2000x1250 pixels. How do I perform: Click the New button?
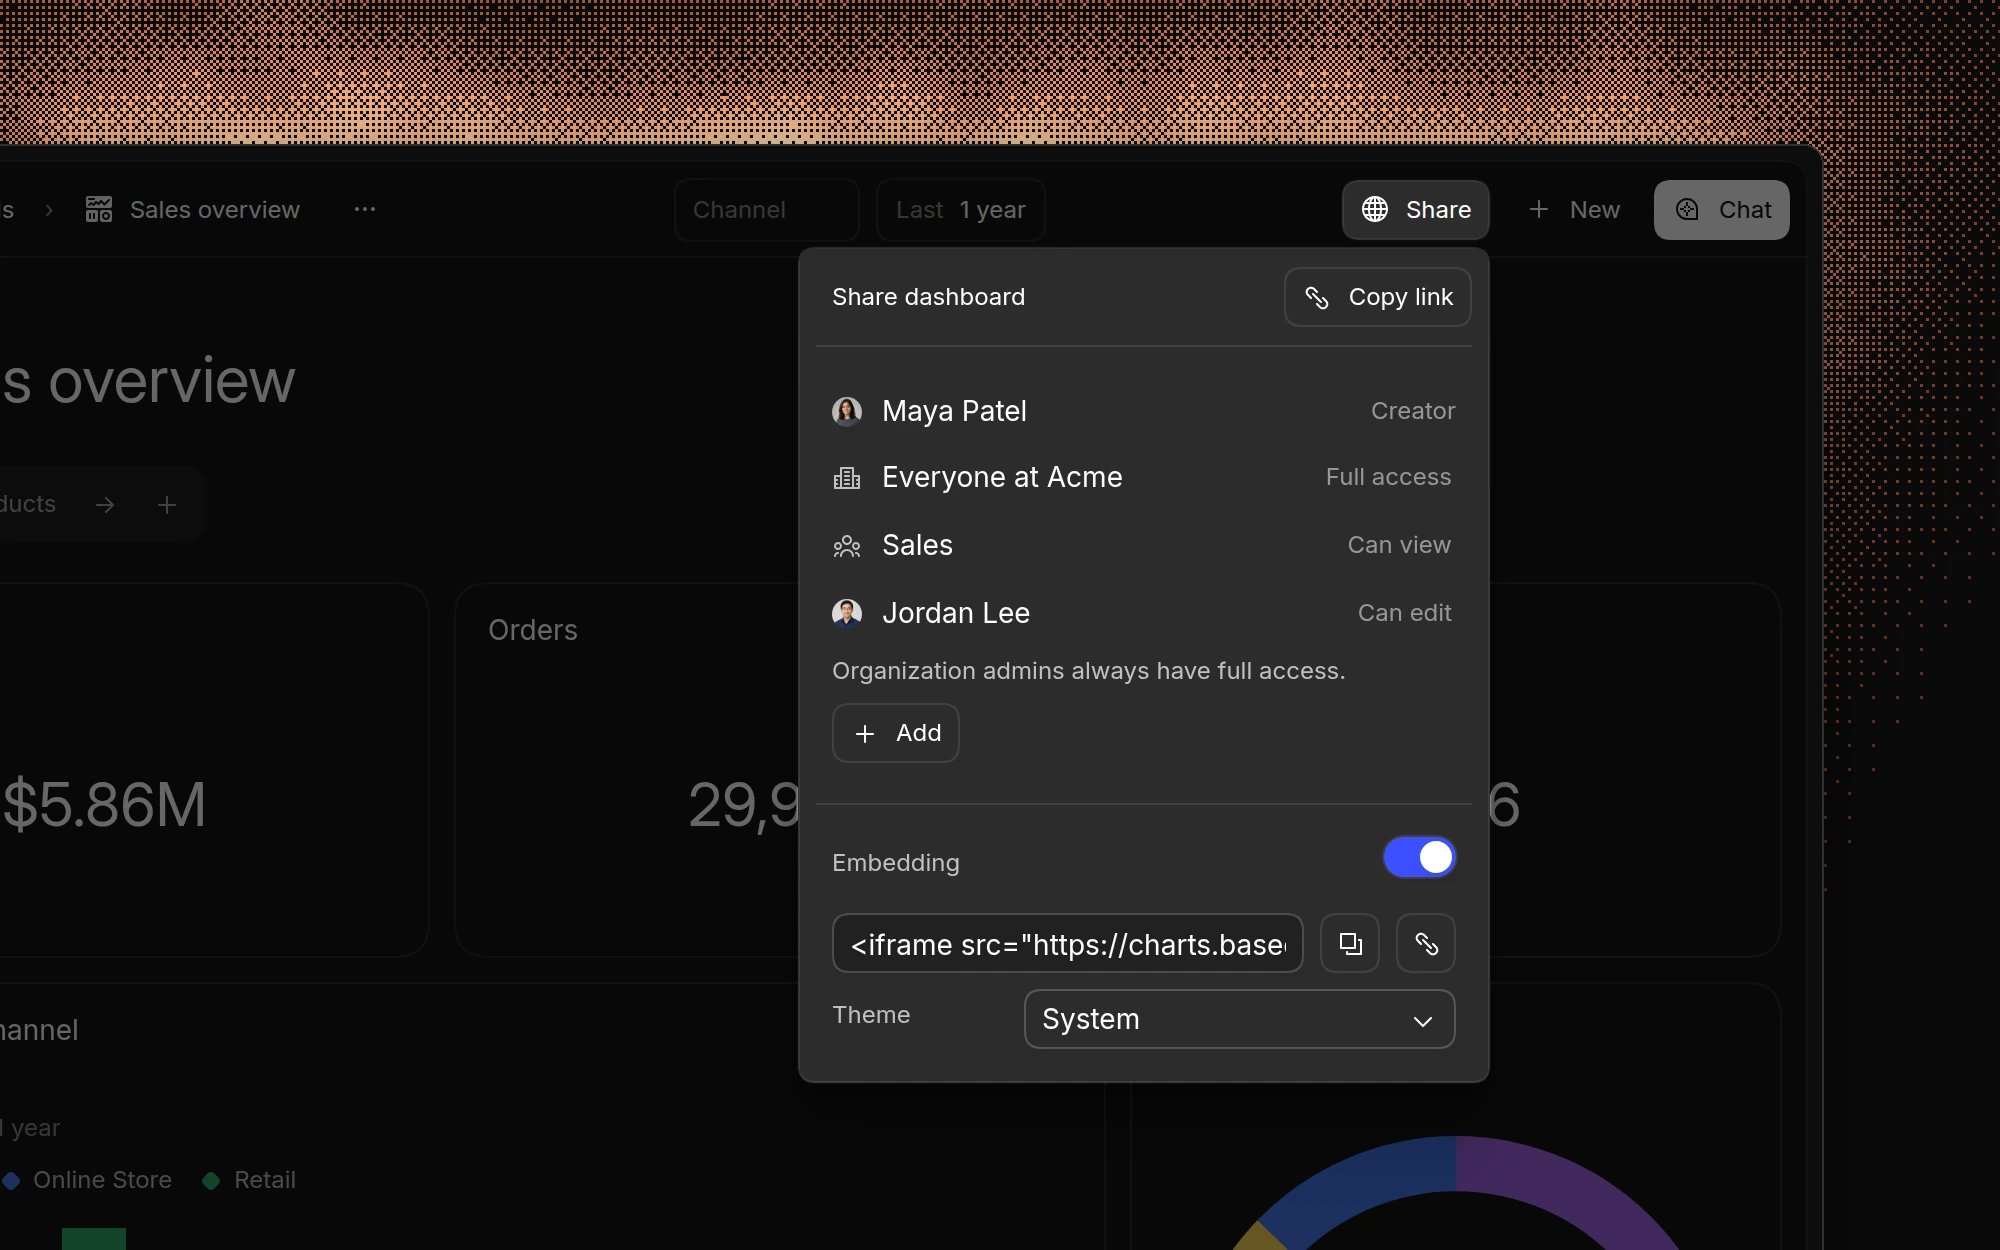pos(1574,210)
